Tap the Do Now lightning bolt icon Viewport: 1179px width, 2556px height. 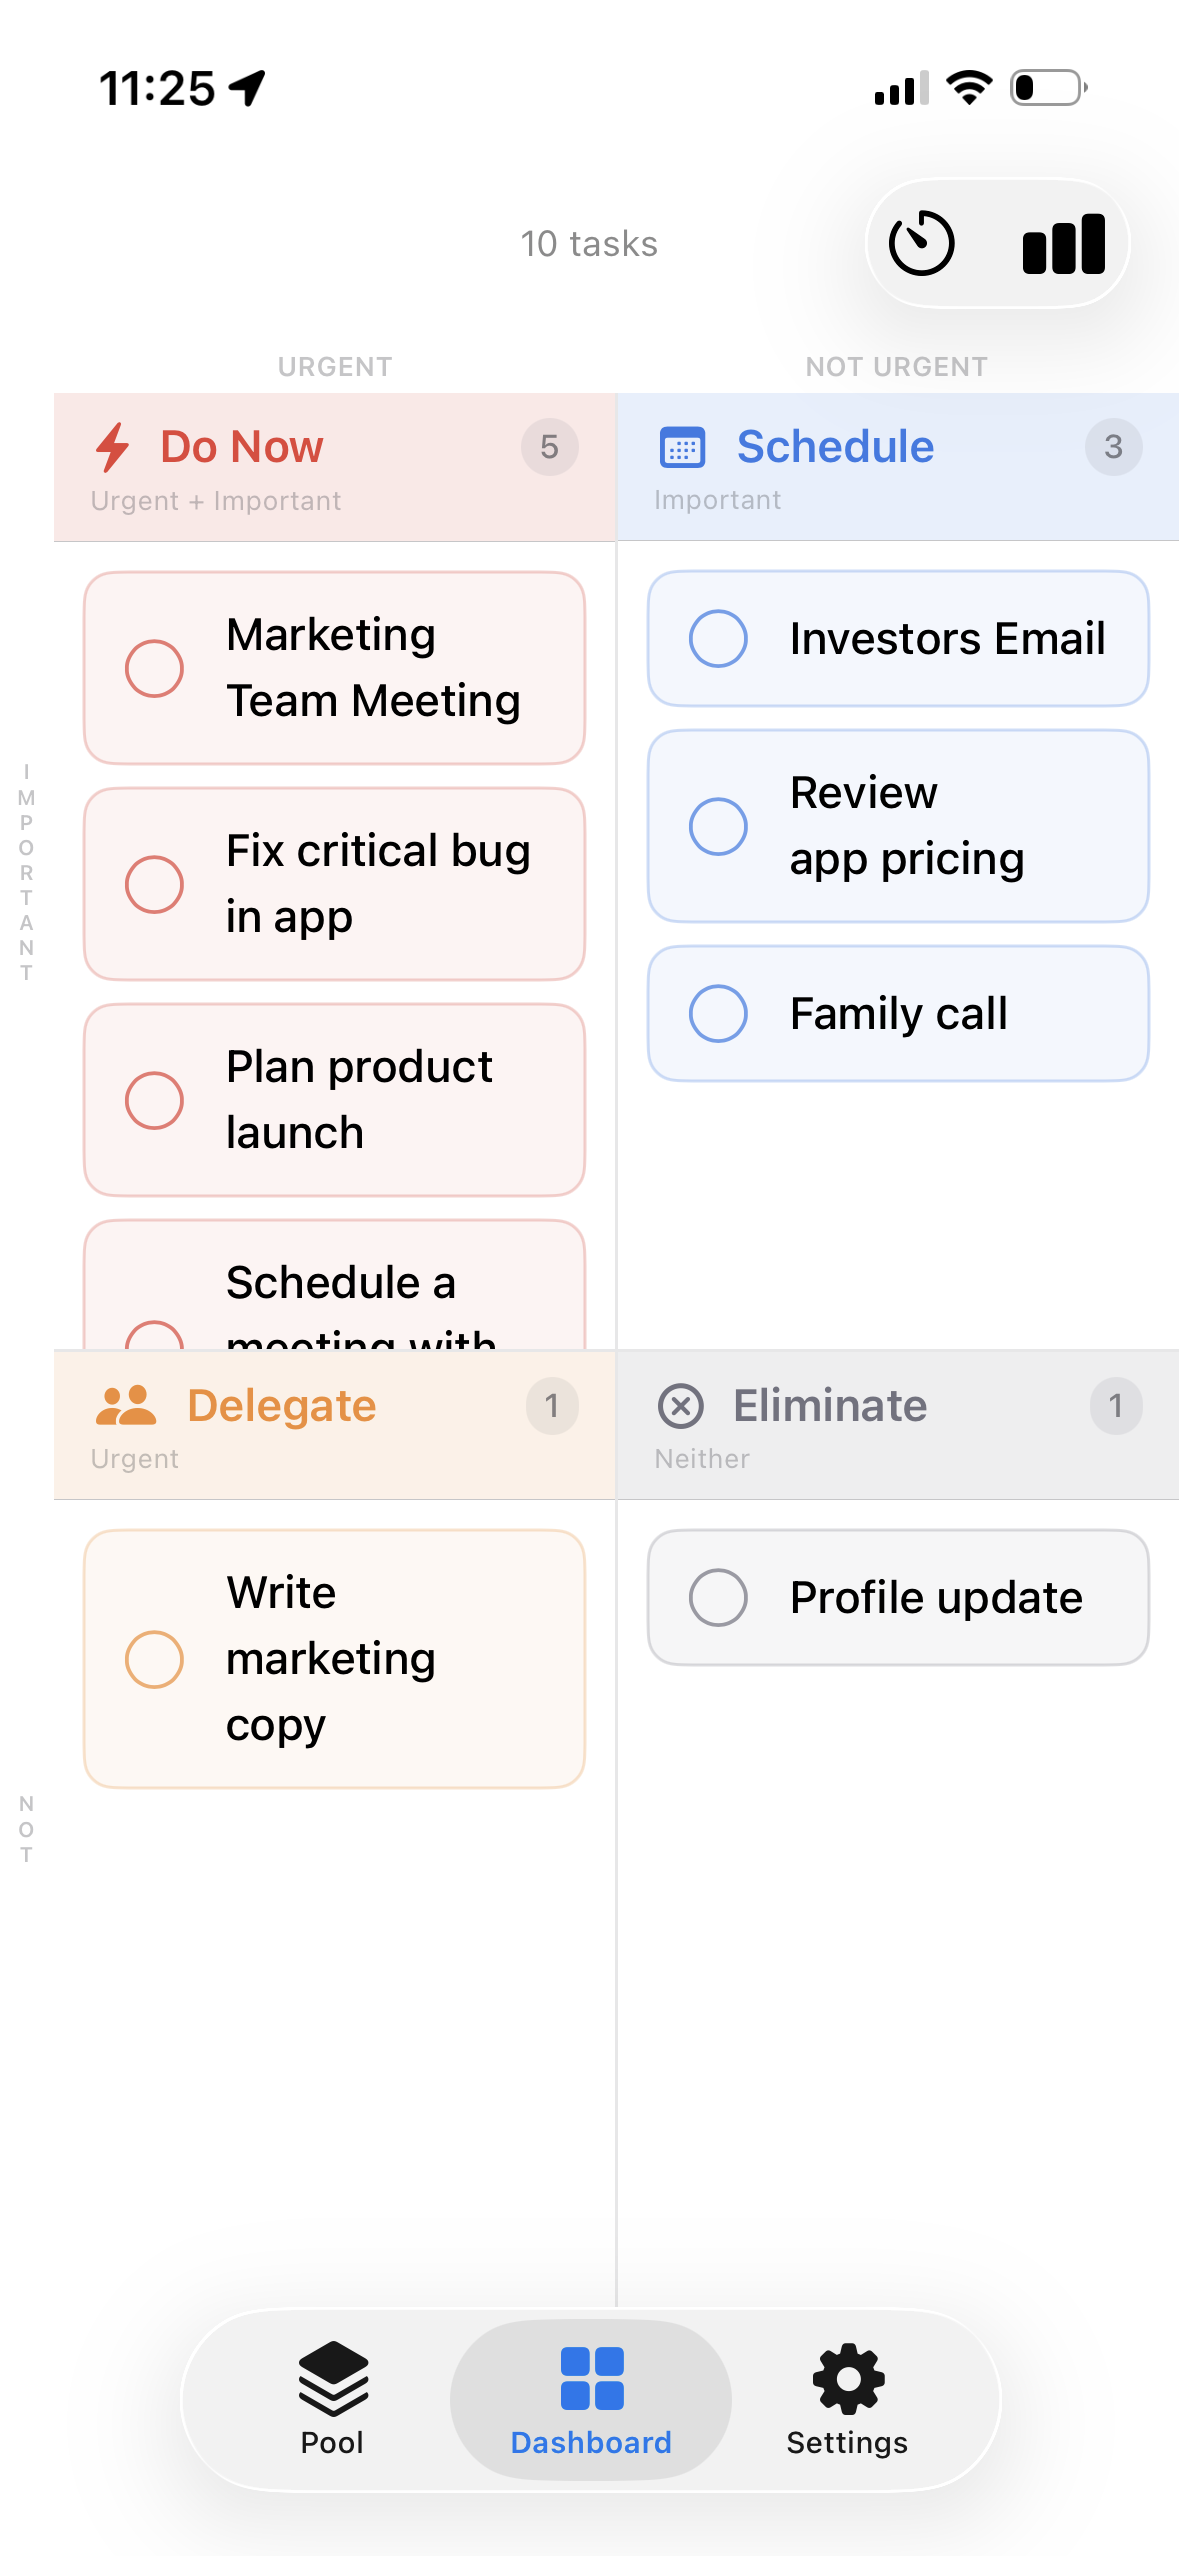113,447
